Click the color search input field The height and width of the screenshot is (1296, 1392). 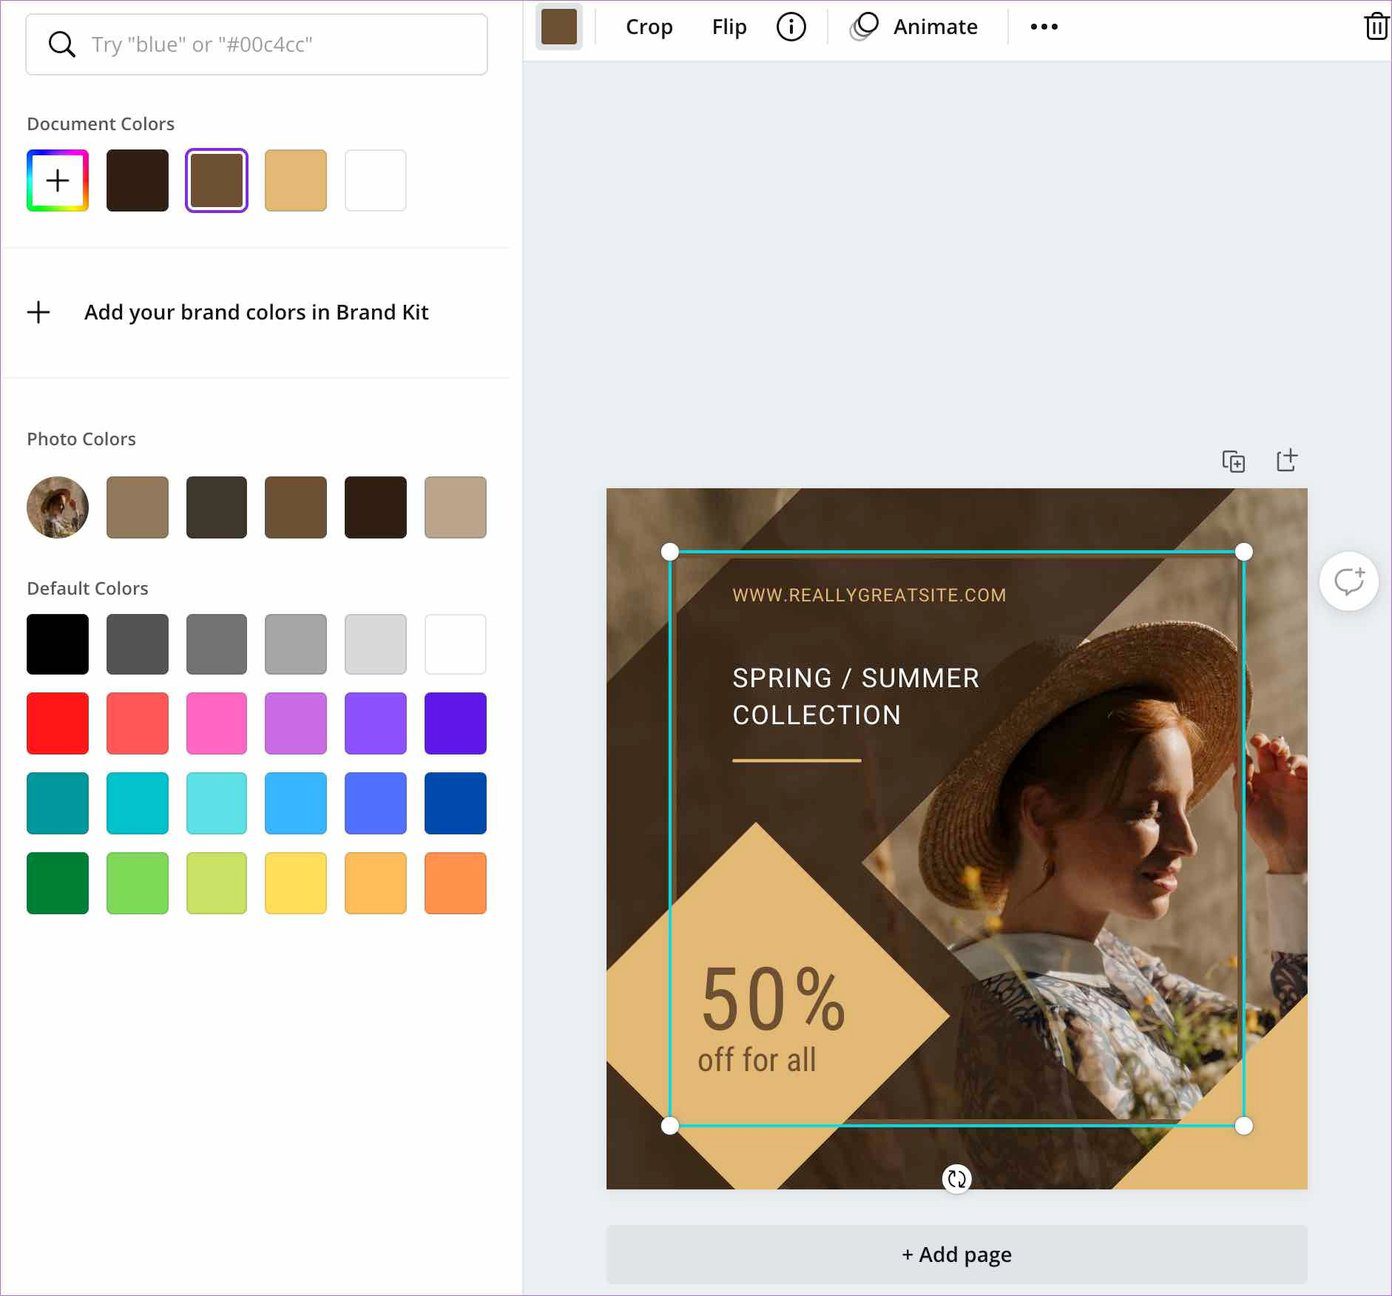pos(257,44)
